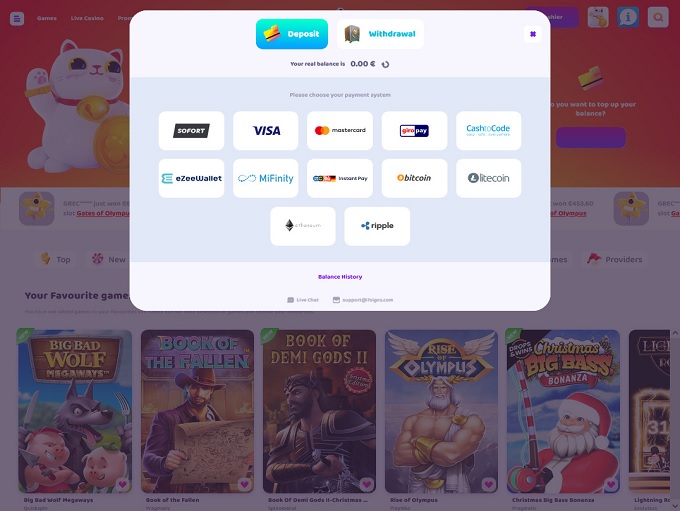Select Mastercard payment method
The image size is (680, 511).
point(340,131)
